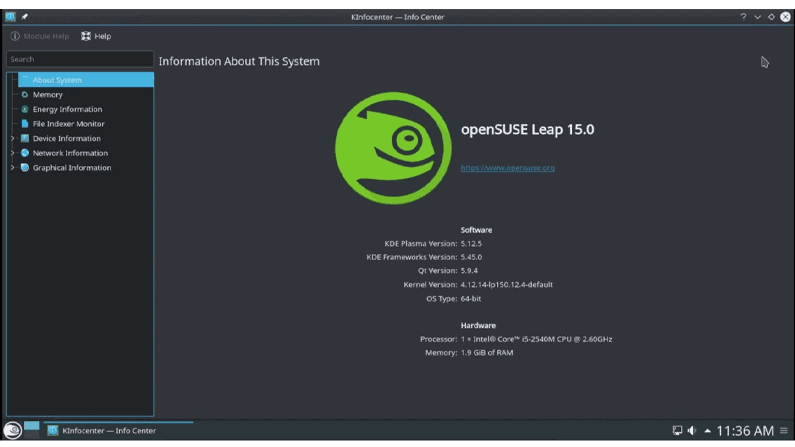Pin window with the title bar pin icon
Viewport: 795px width, 447px height.
24,17
